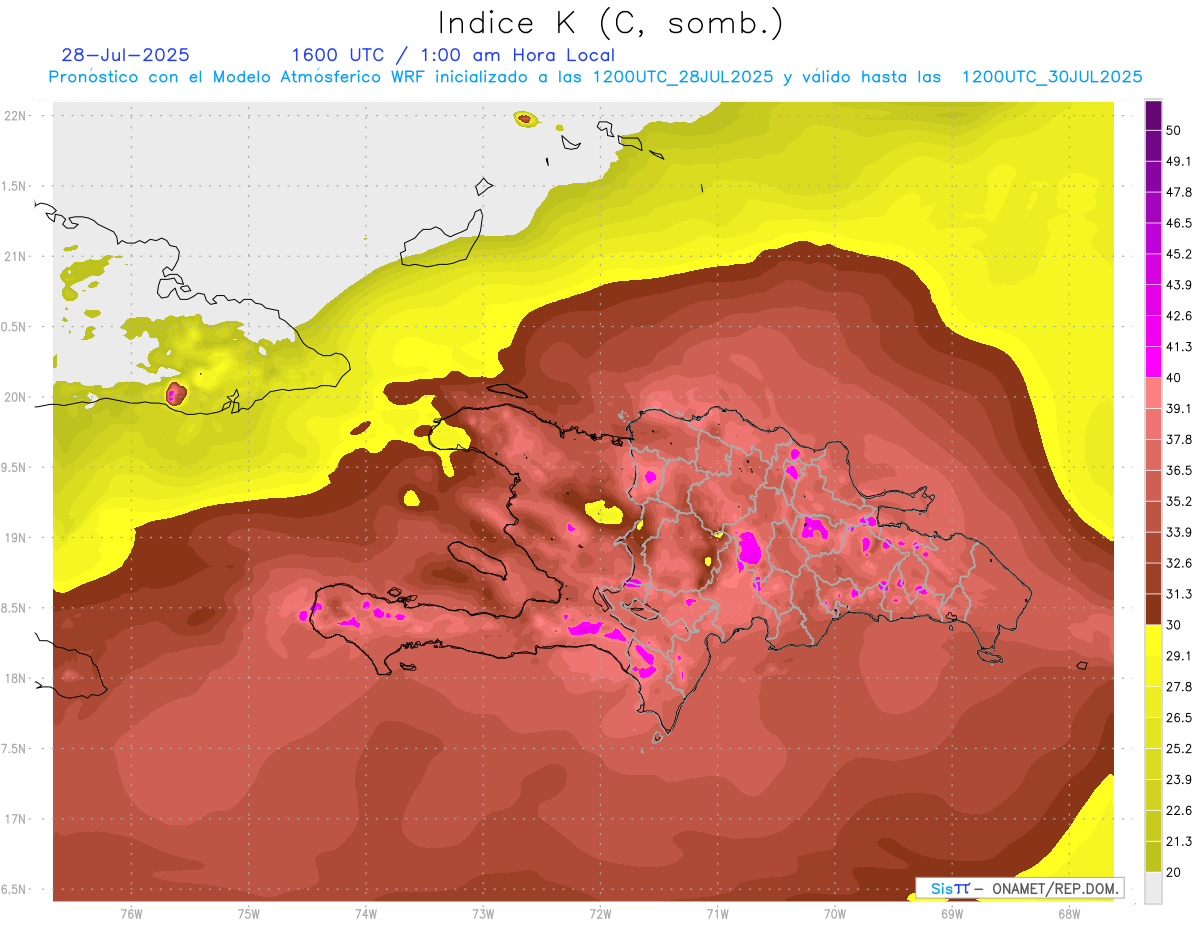Click the 75W longitude label

(x=248, y=913)
